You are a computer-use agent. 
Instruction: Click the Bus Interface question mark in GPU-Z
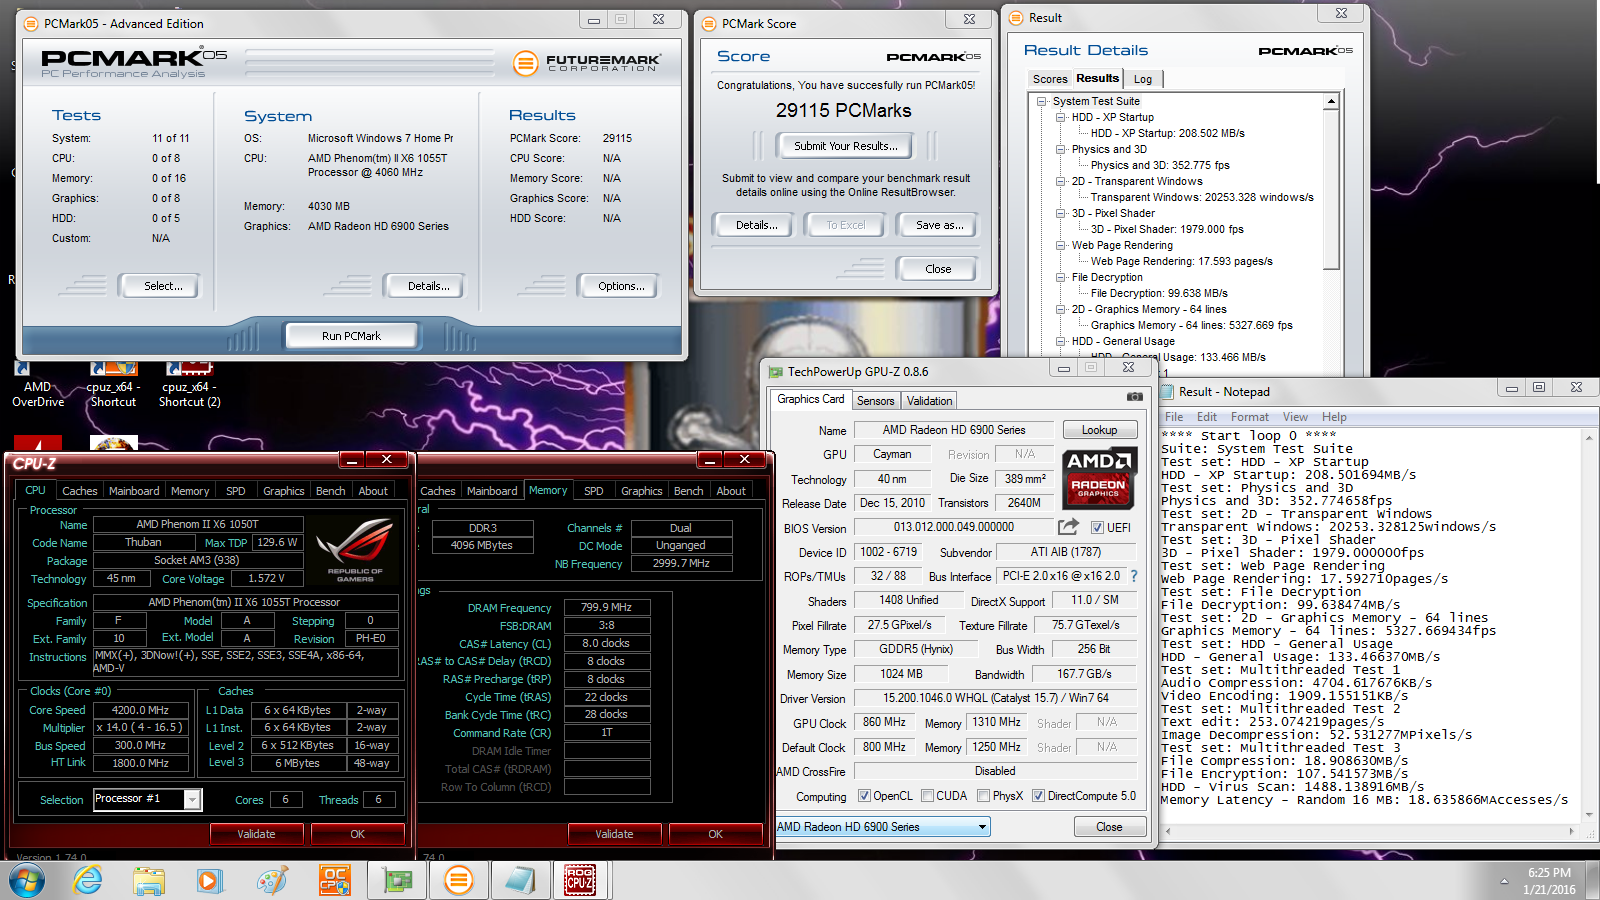(1134, 576)
